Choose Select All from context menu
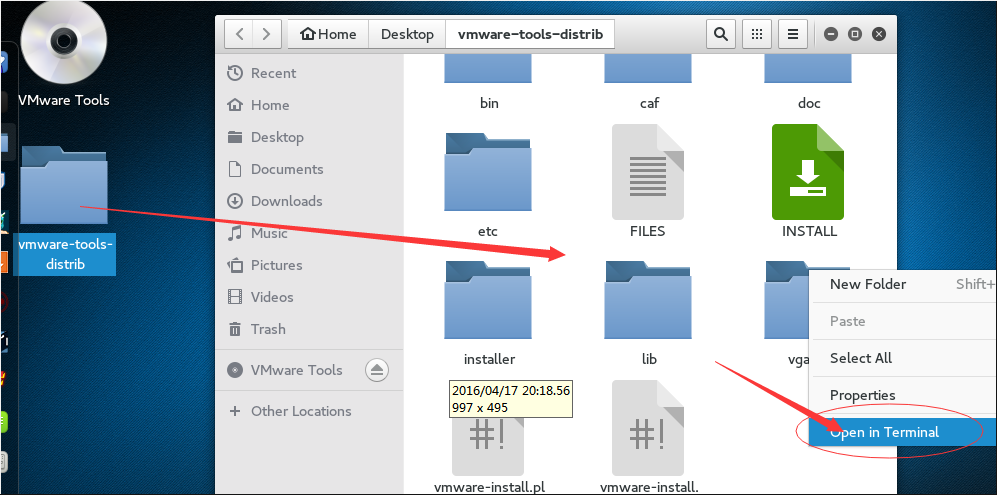 pyautogui.click(x=903, y=358)
